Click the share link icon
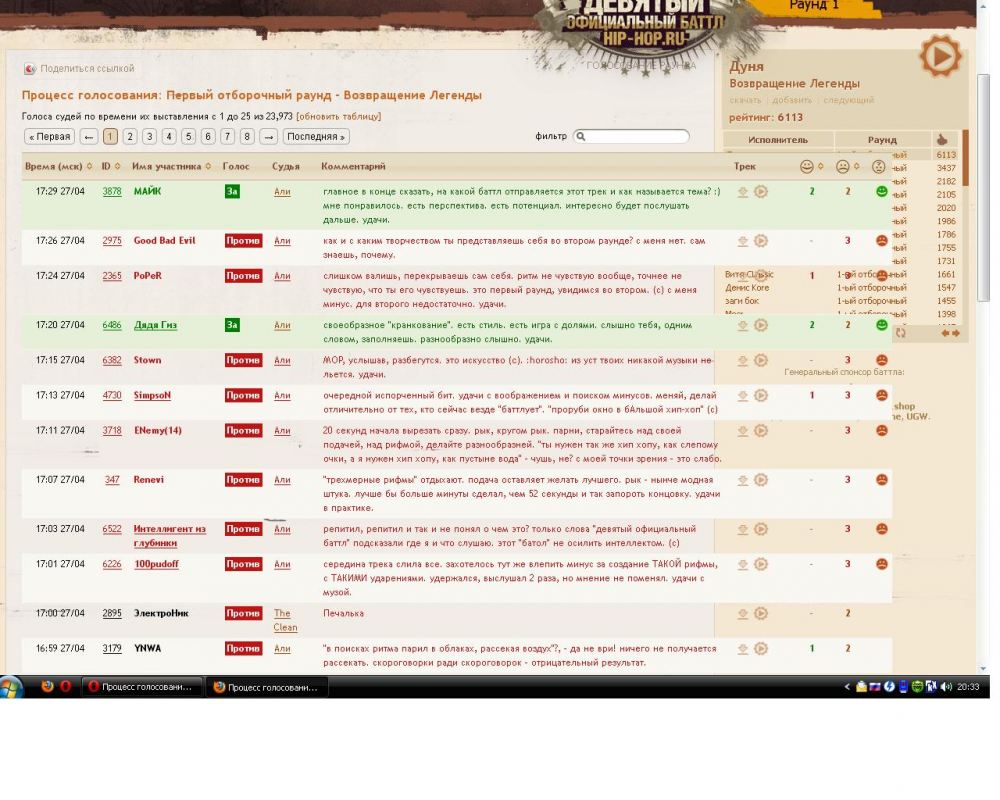 coord(29,68)
